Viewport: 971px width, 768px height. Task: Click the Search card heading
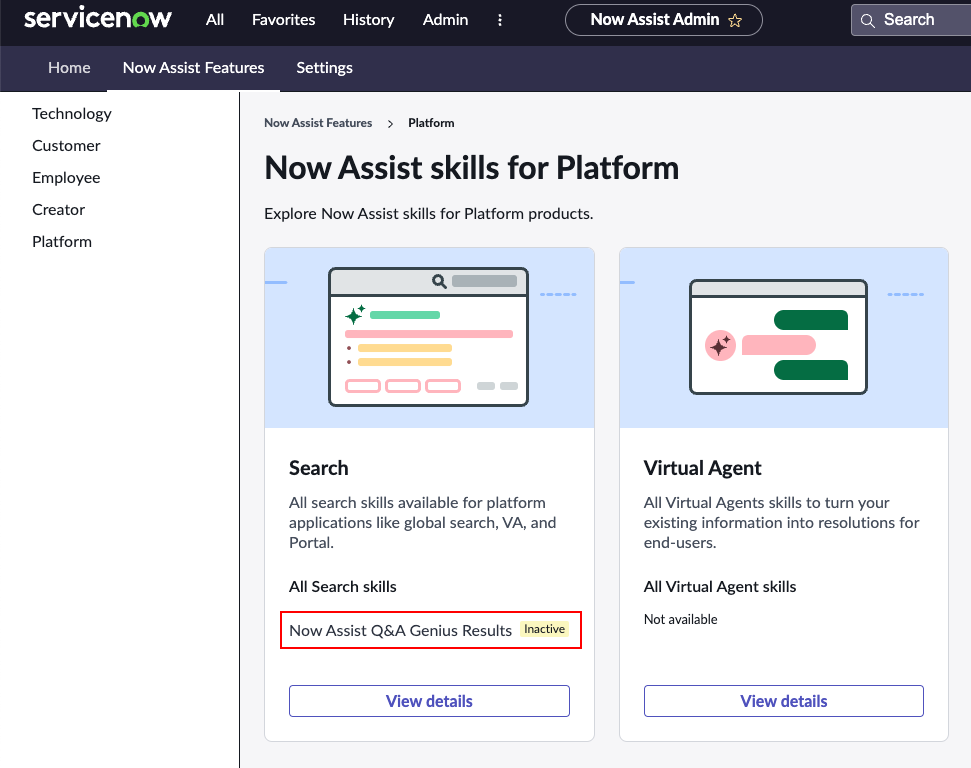tap(318, 468)
